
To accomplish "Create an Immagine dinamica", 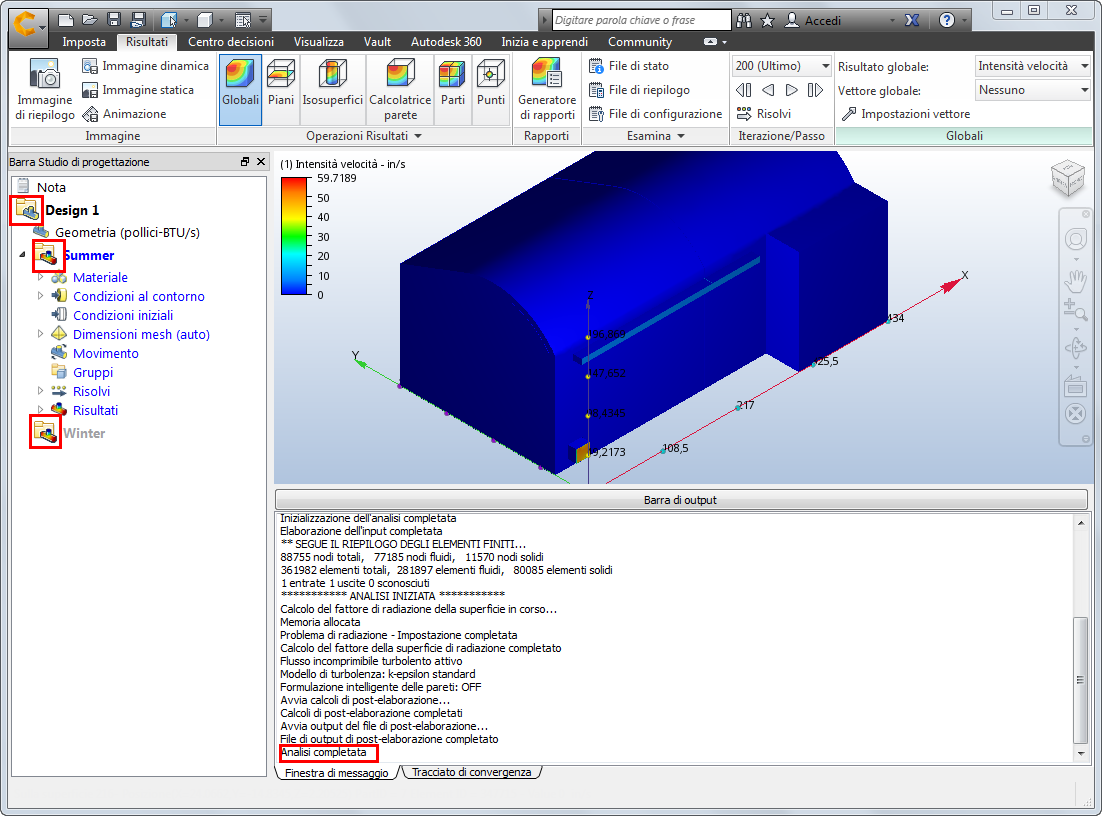I will pos(145,66).
